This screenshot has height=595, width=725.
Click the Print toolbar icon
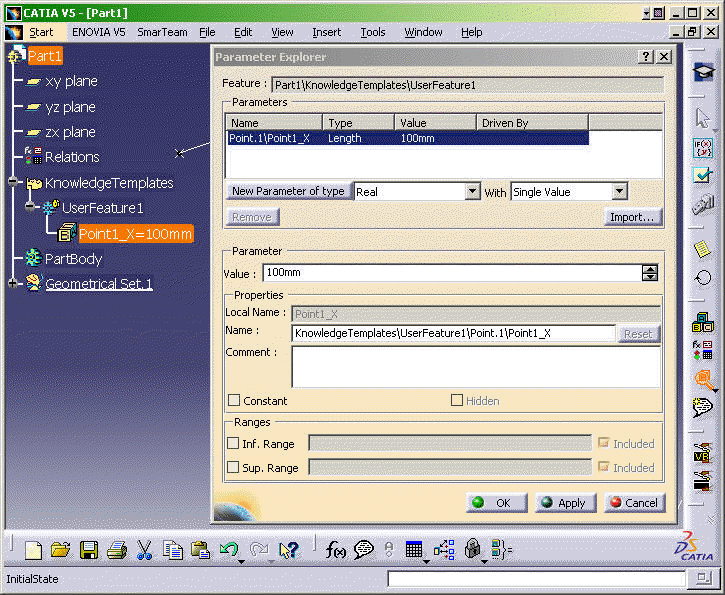(117, 550)
